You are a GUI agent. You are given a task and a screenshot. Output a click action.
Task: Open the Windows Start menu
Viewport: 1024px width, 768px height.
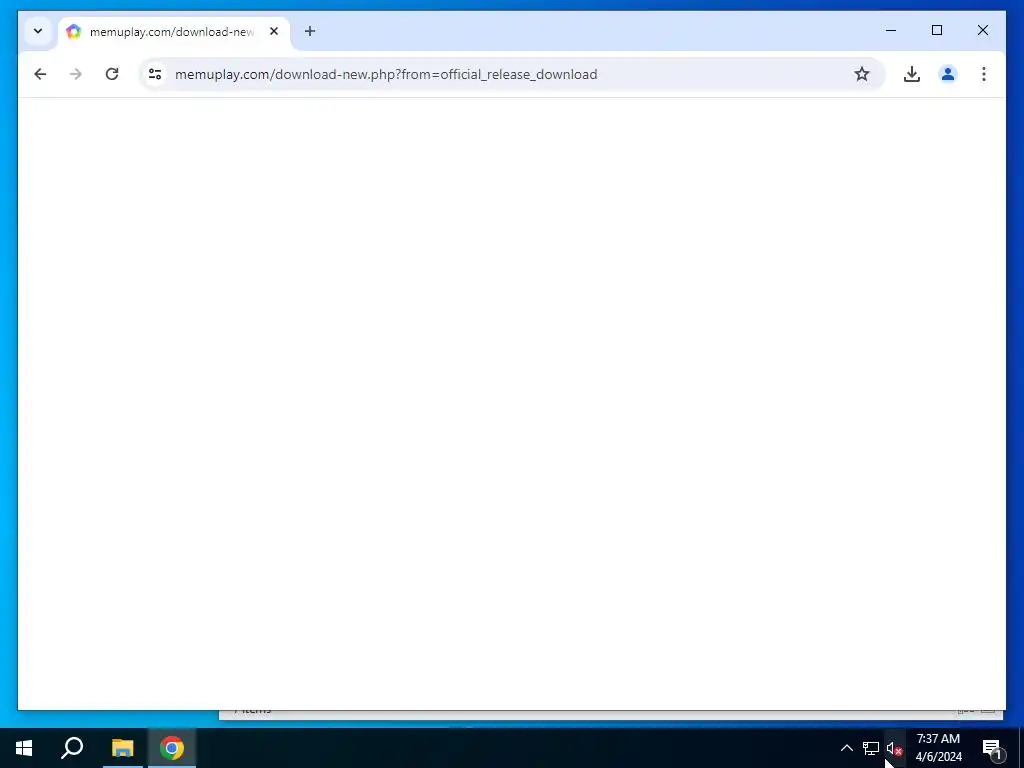(x=24, y=748)
